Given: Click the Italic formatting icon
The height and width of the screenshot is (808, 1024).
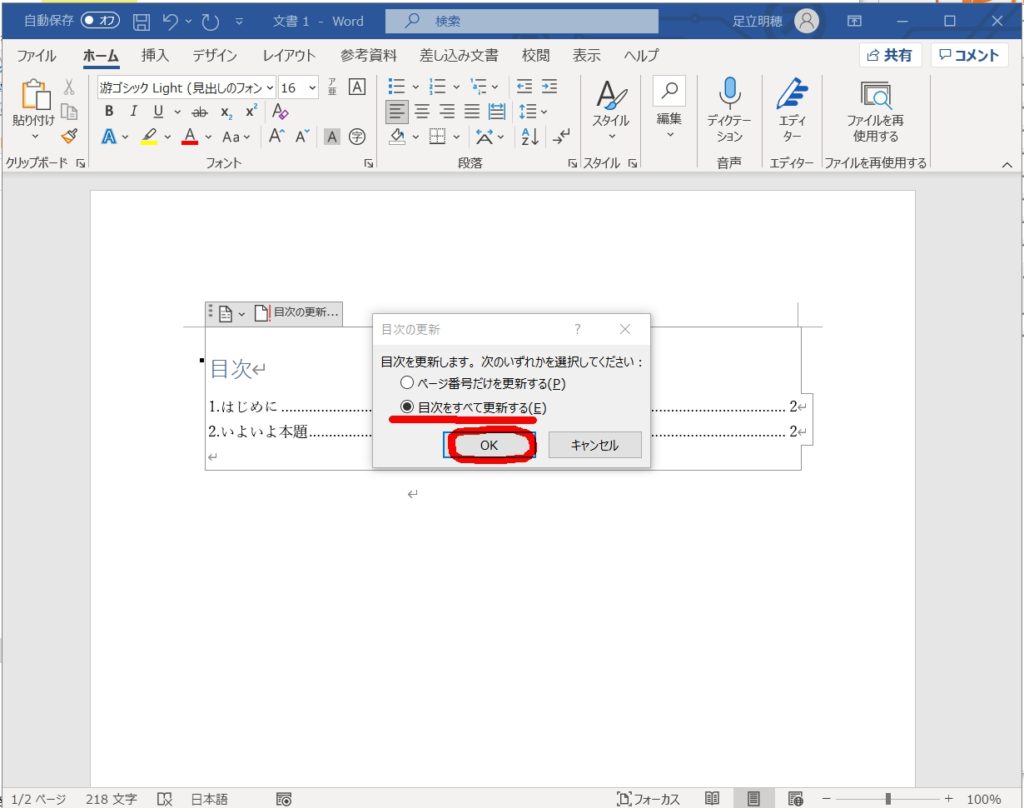Looking at the screenshot, I should coord(133,112).
